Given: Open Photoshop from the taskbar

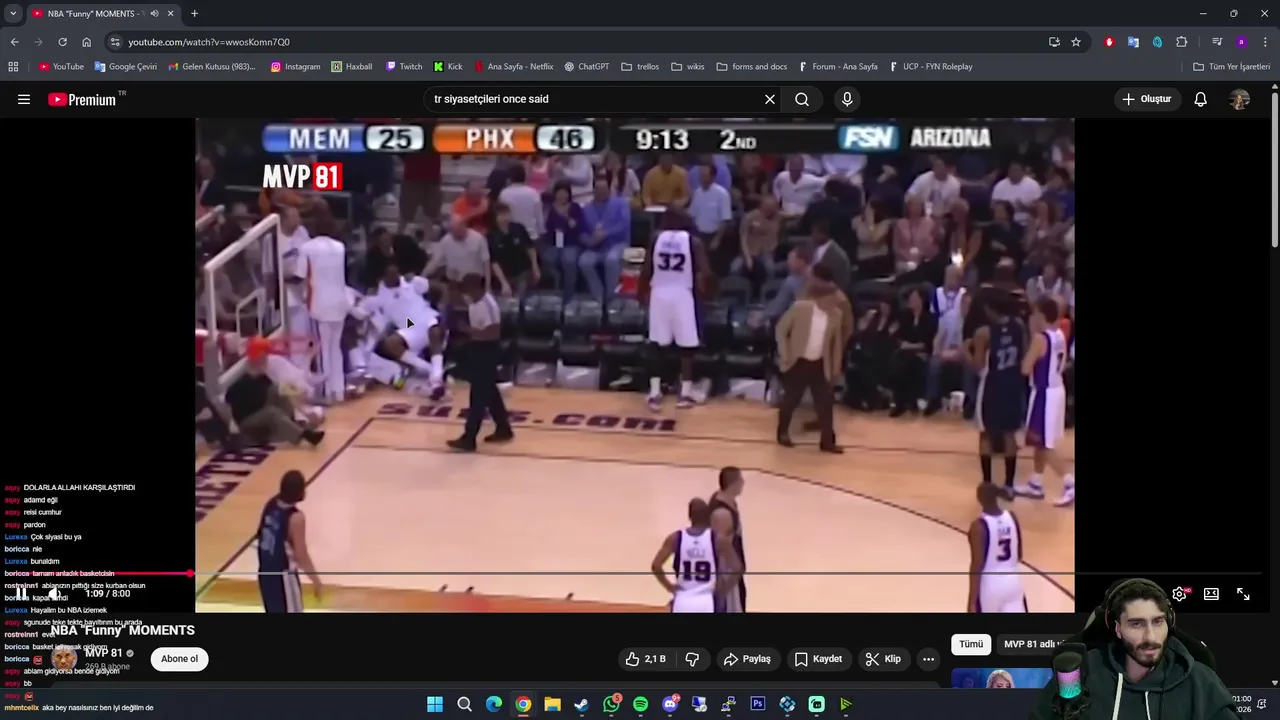Looking at the screenshot, I should pyautogui.click(x=757, y=704).
